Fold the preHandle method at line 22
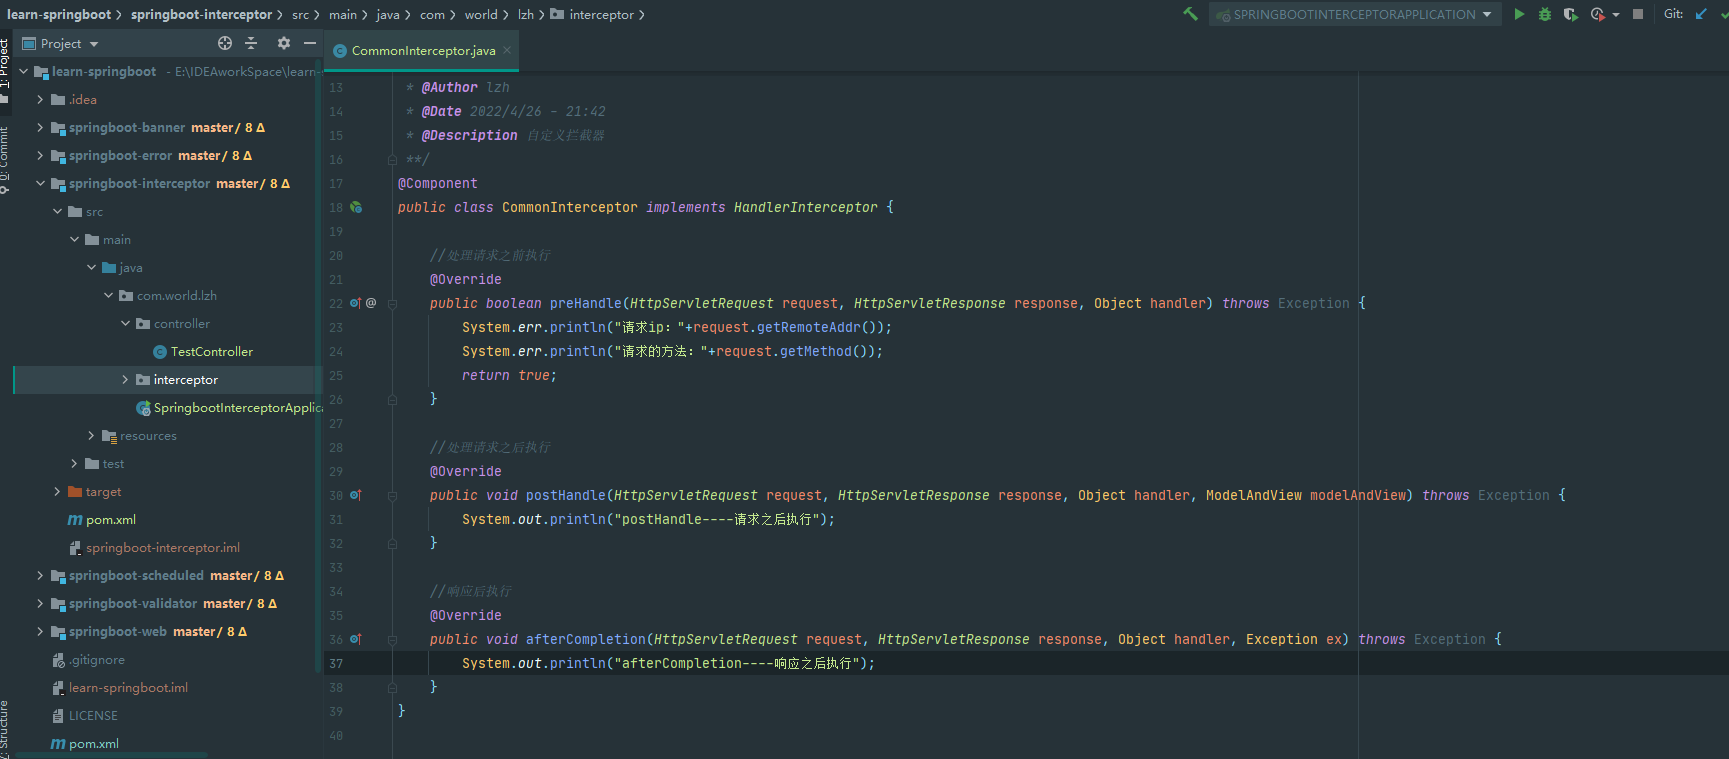The height and width of the screenshot is (759, 1729). click(x=392, y=303)
